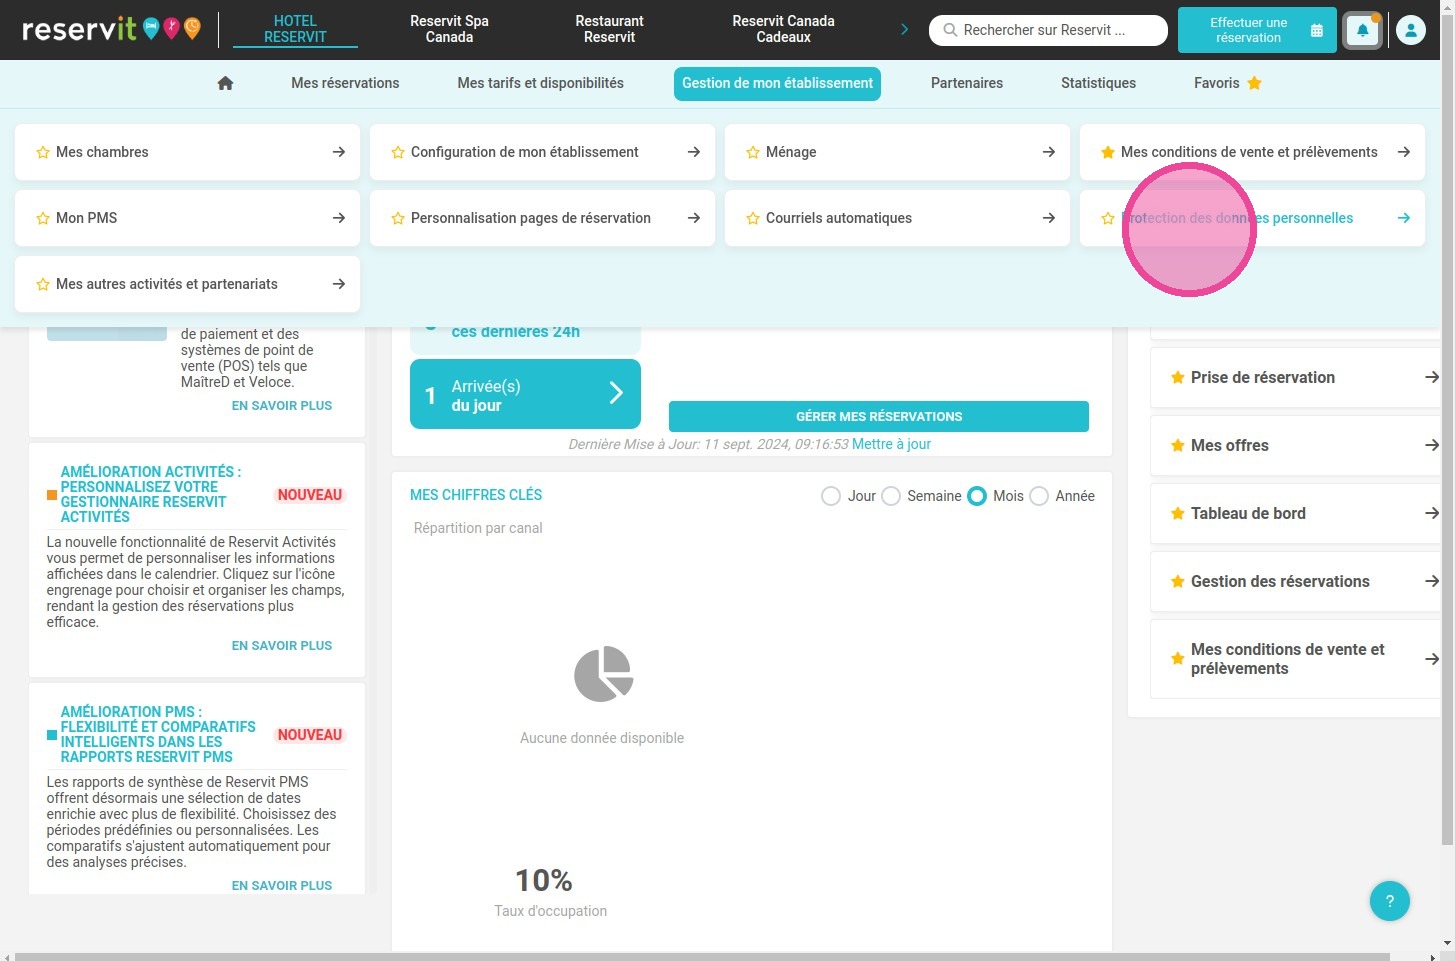Select the Mois radio button
Image resolution: width=1455 pixels, height=961 pixels.
[977, 496]
